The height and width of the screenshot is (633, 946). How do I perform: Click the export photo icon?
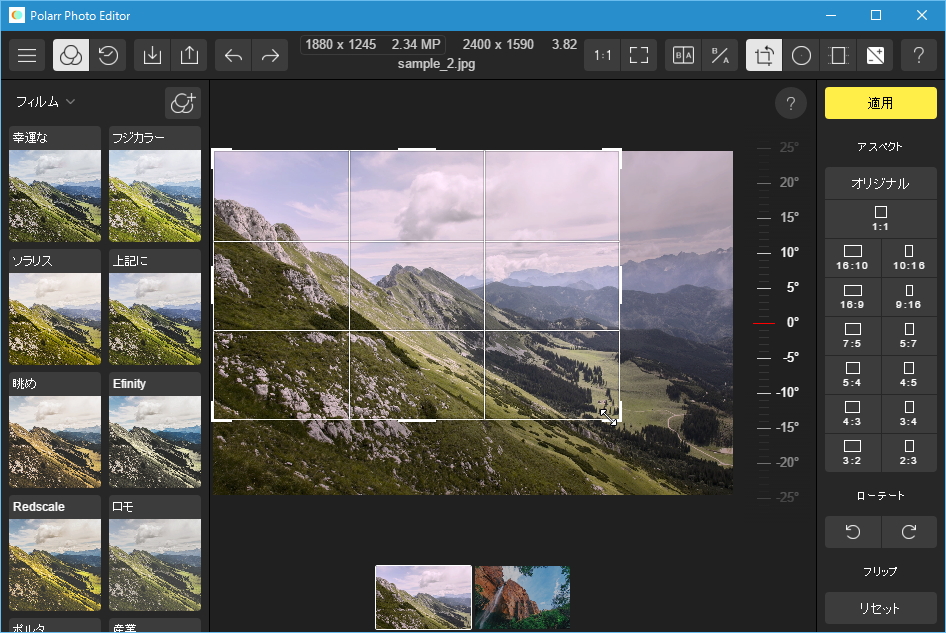pos(189,56)
